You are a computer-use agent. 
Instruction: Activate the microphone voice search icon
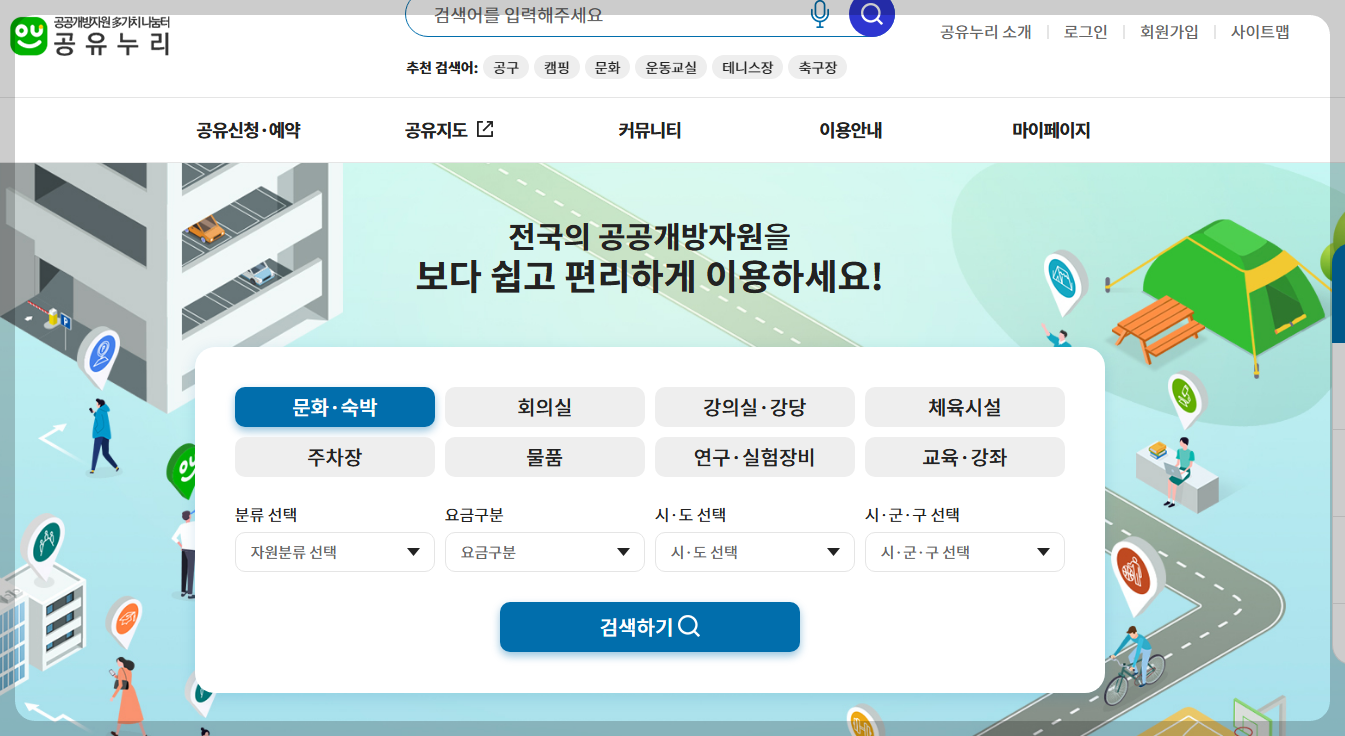(820, 14)
